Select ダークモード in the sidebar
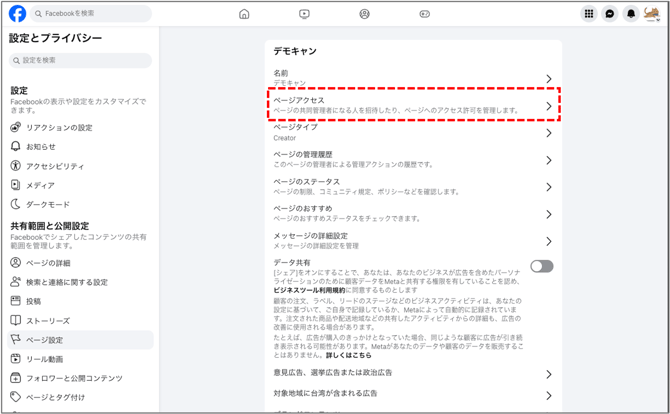This screenshot has width=670, height=414. coord(47,205)
